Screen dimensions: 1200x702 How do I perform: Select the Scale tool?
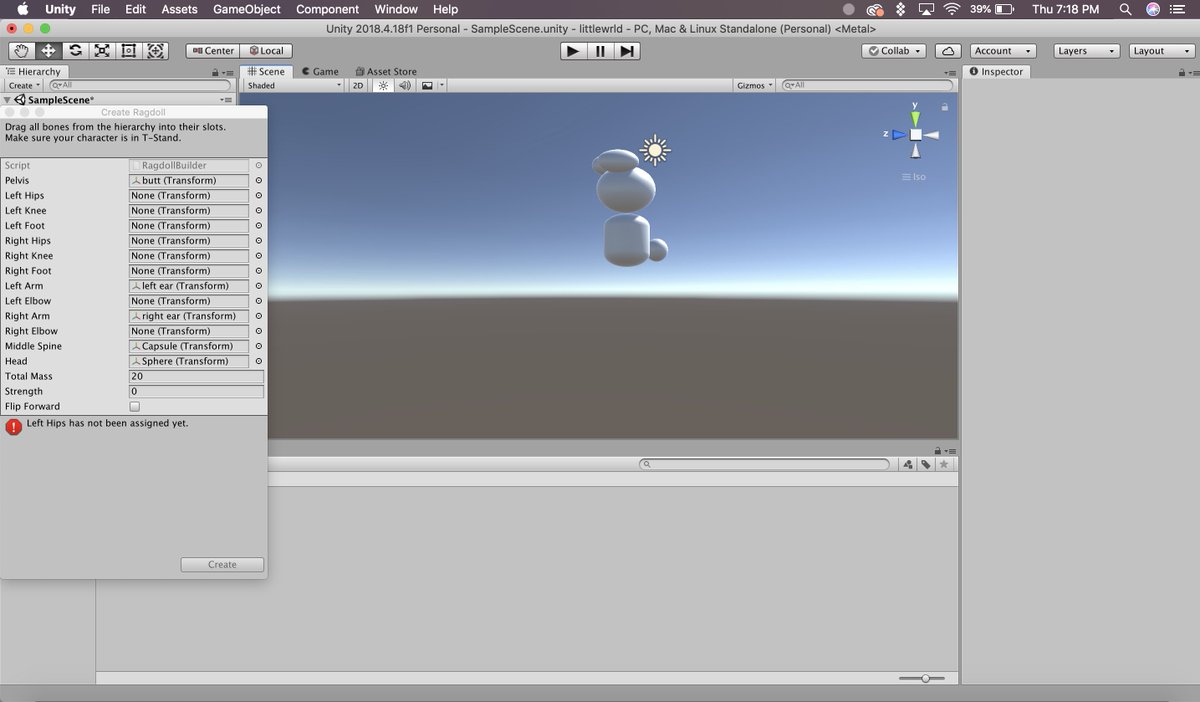(x=102, y=50)
